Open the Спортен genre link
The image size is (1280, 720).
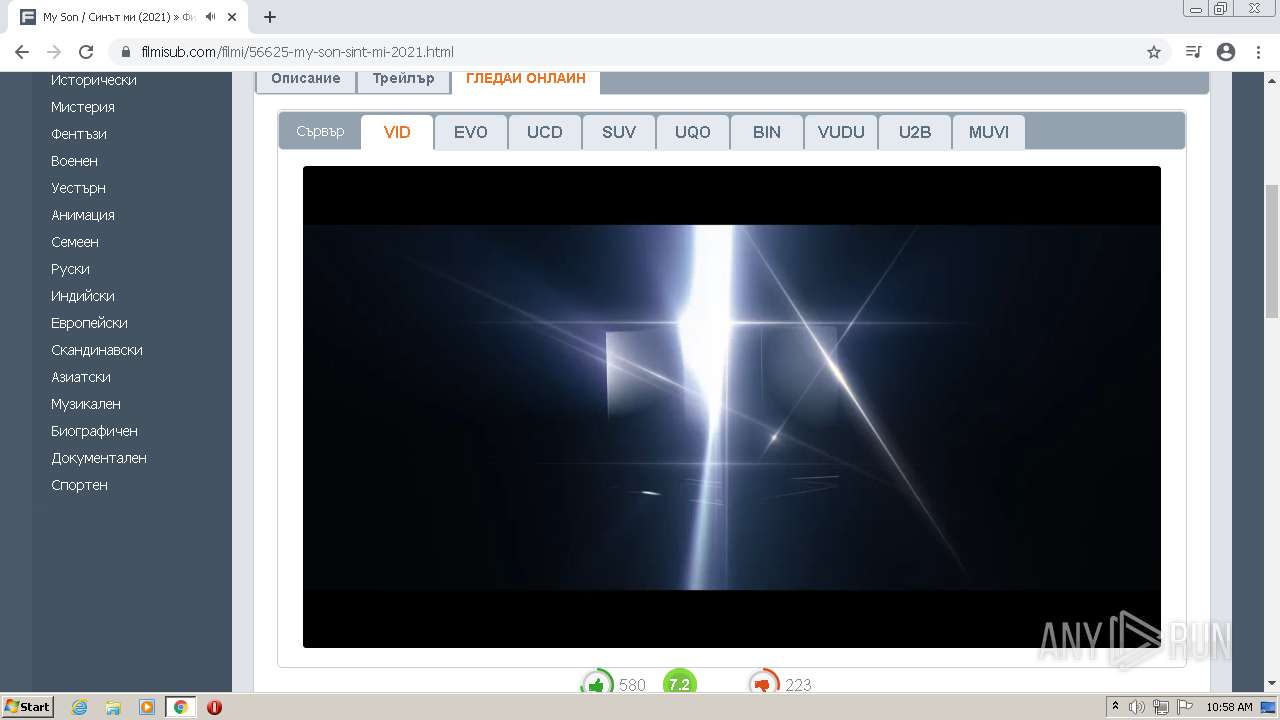pyautogui.click(x=79, y=485)
